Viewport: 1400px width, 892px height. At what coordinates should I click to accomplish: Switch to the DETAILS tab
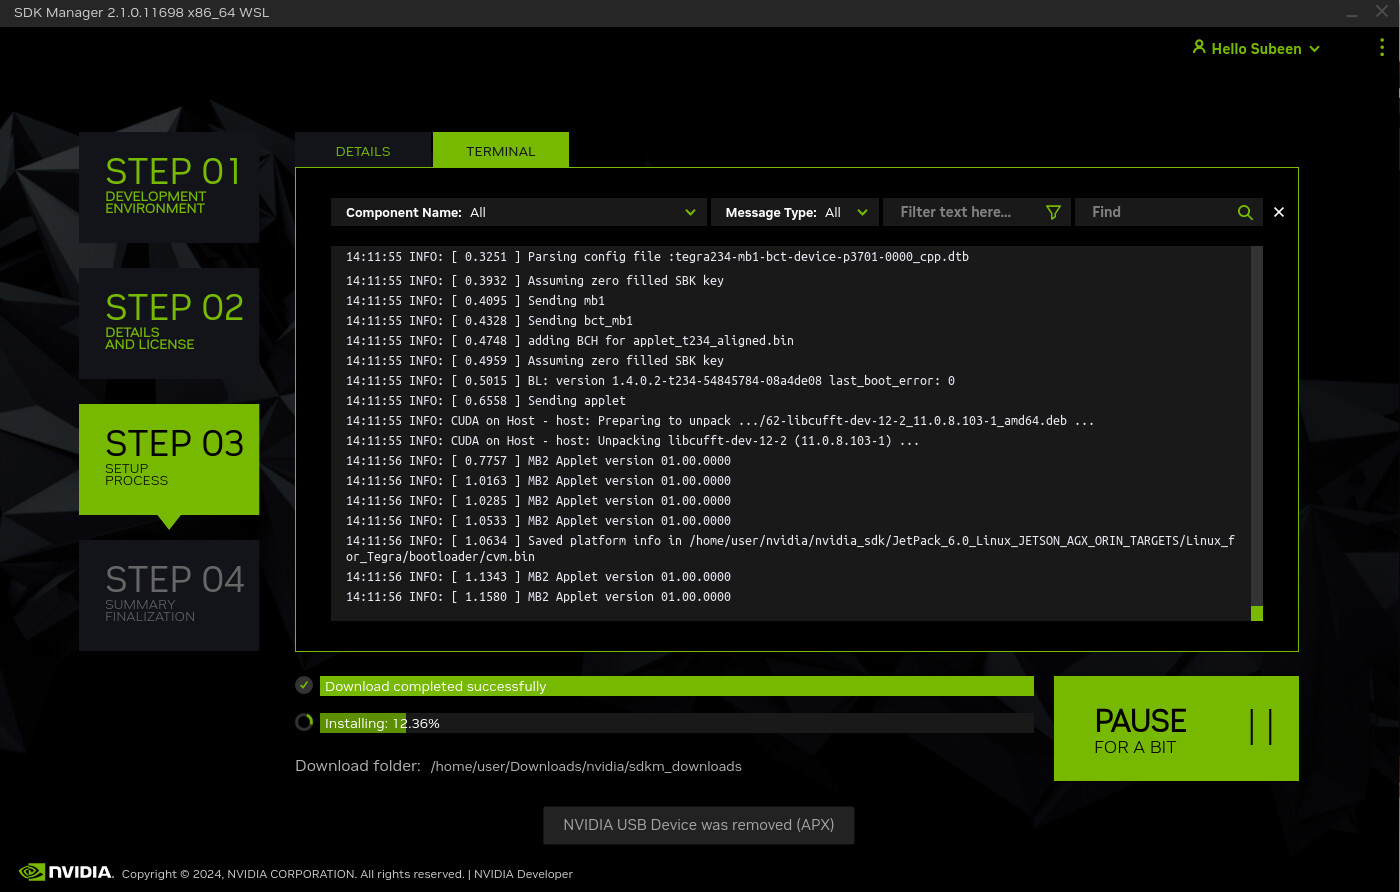[363, 151]
